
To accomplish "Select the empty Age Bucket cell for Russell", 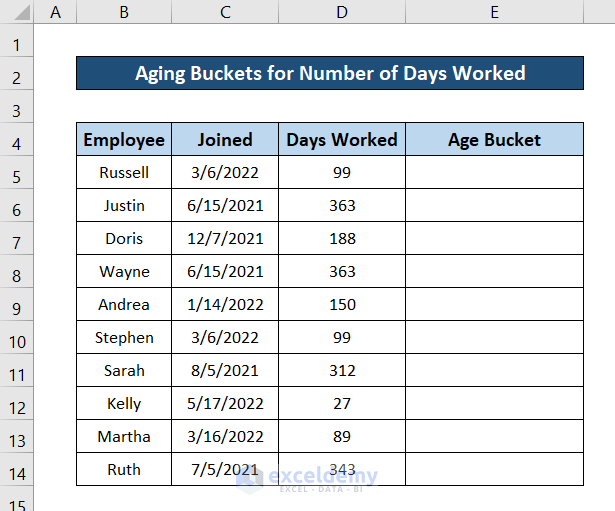I will tap(494, 173).
